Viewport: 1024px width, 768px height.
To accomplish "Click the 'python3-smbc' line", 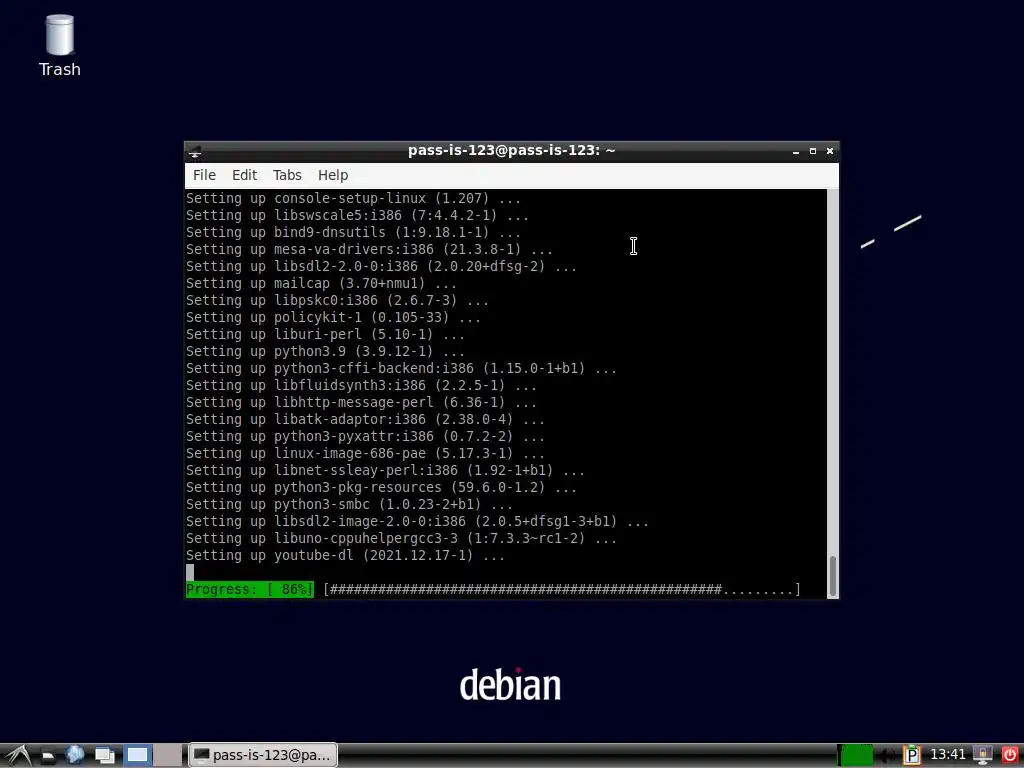I will coord(349,504).
